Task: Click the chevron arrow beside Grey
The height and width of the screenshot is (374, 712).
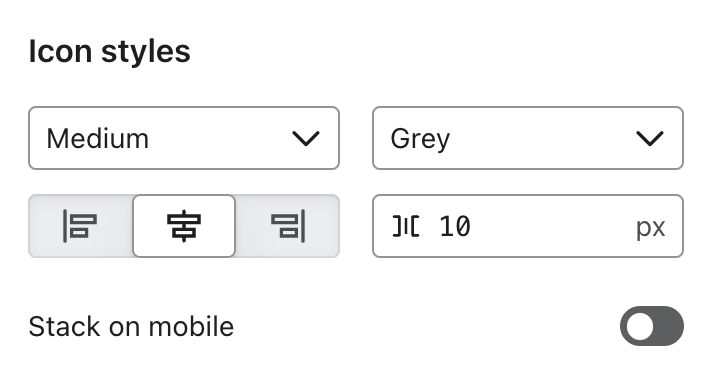Action: click(650, 138)
